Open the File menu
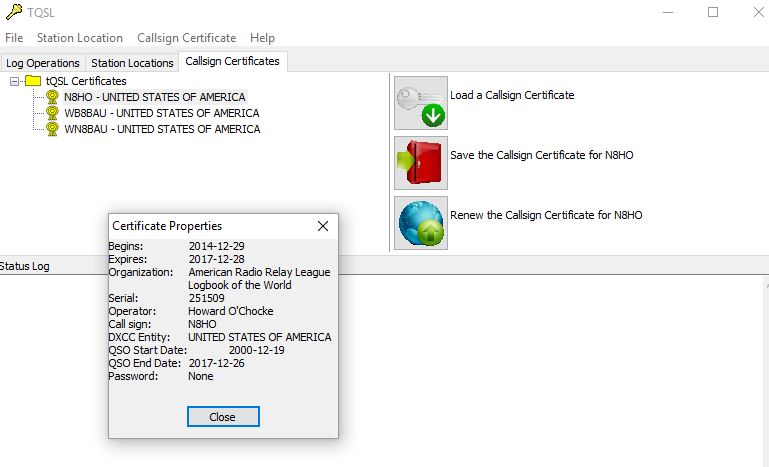The height and width of the screenshot is (467, 769). tap(14, 38)
